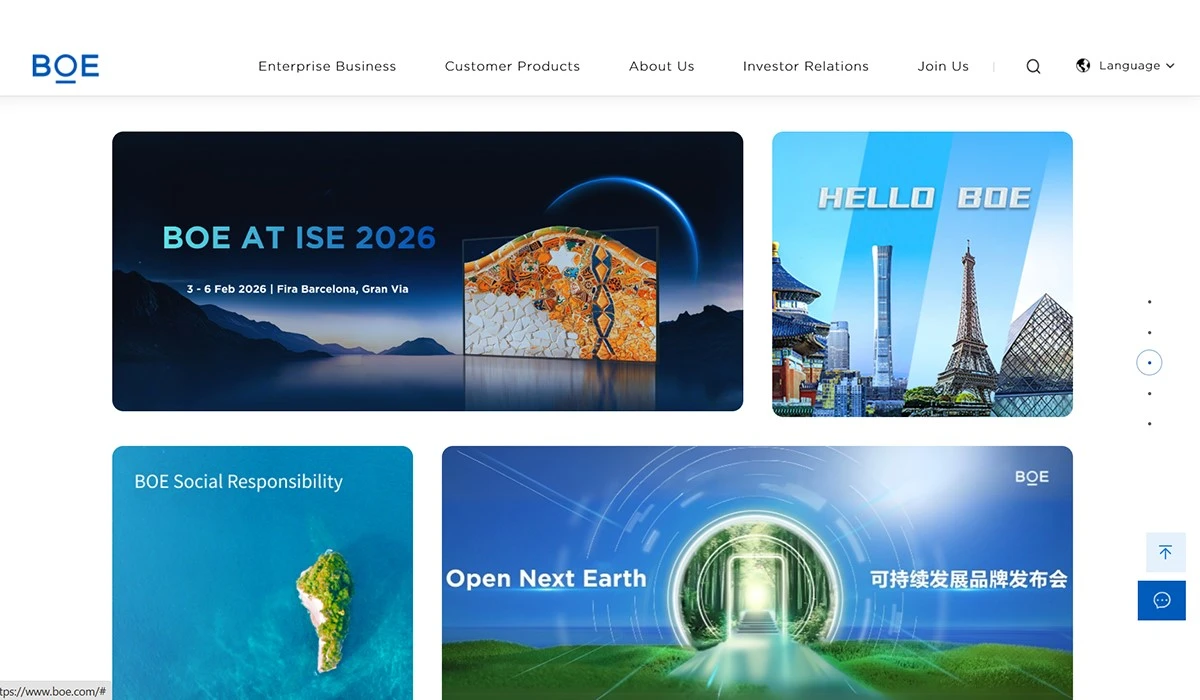Select the fifth page indicator dot
This screenshot has height=700, width=1200.
click(1149, 424)
